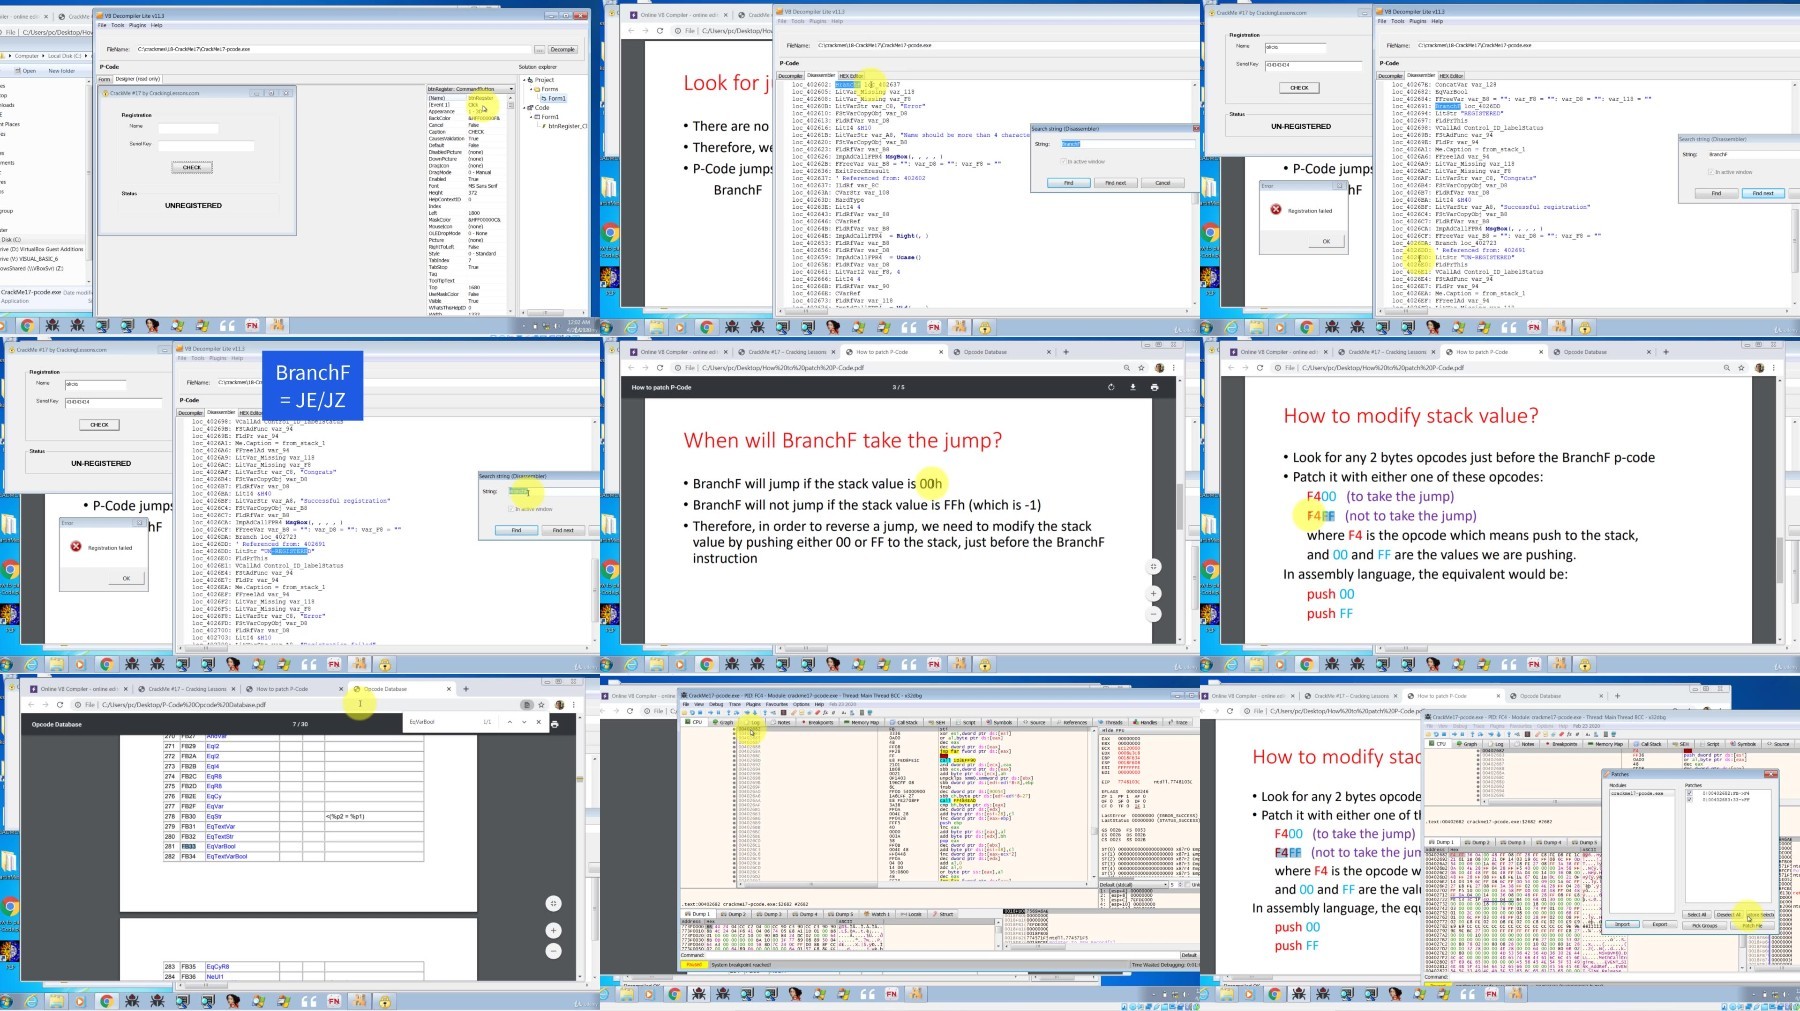
Task: Open the Memory Map tab in the x32dbg window without the Patches dialog
Action: (862, 722)
